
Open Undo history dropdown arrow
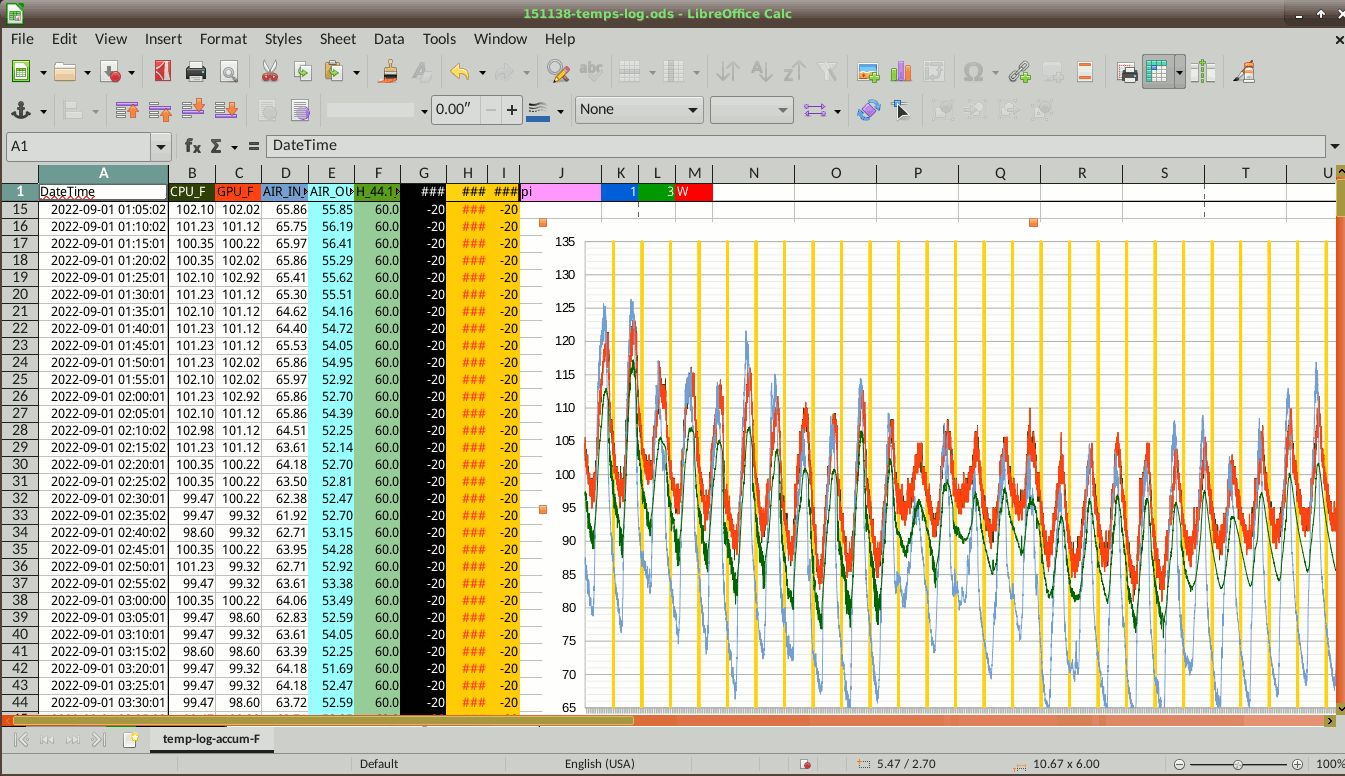482,72
